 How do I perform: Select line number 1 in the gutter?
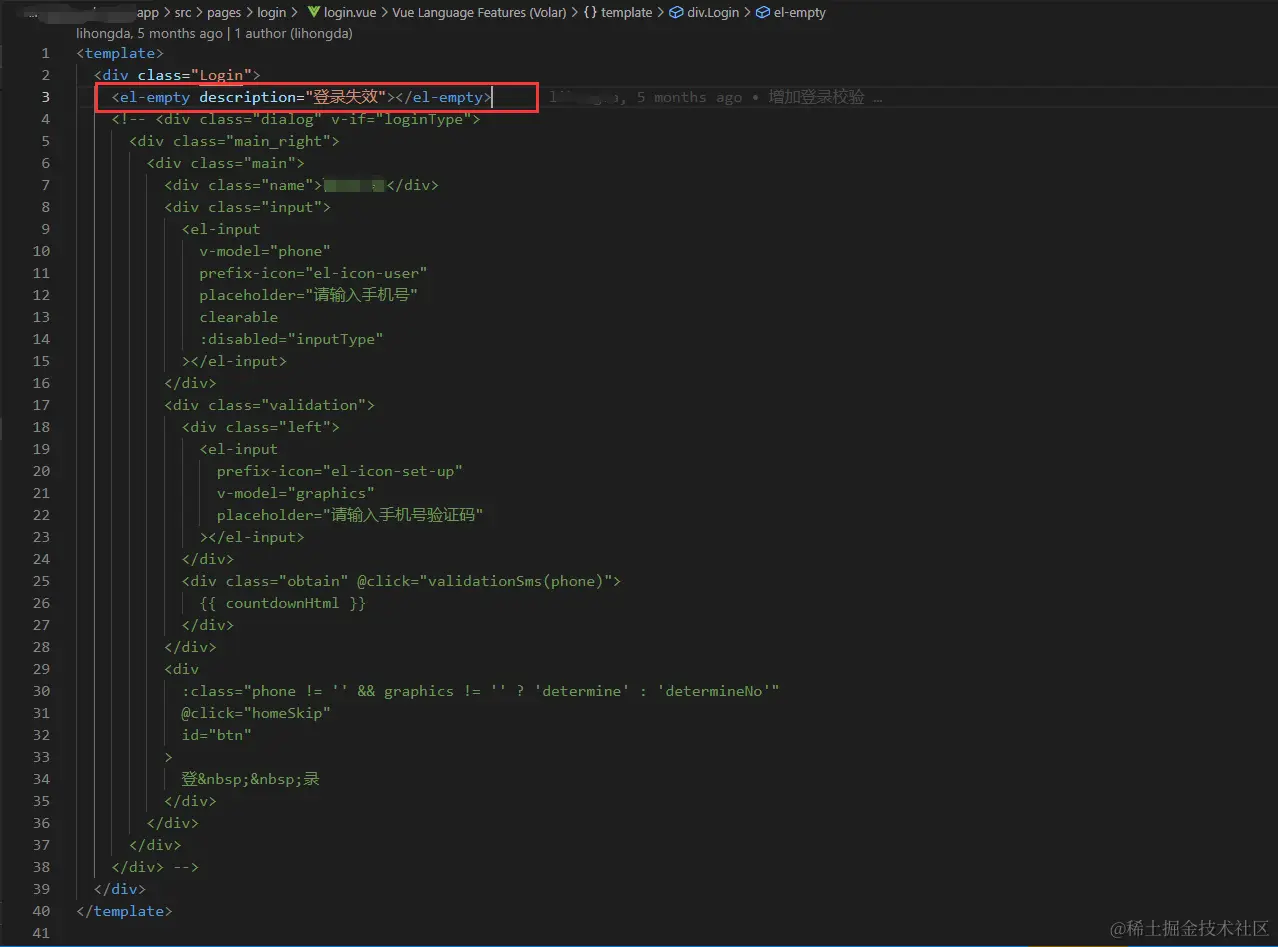[45, 53]
